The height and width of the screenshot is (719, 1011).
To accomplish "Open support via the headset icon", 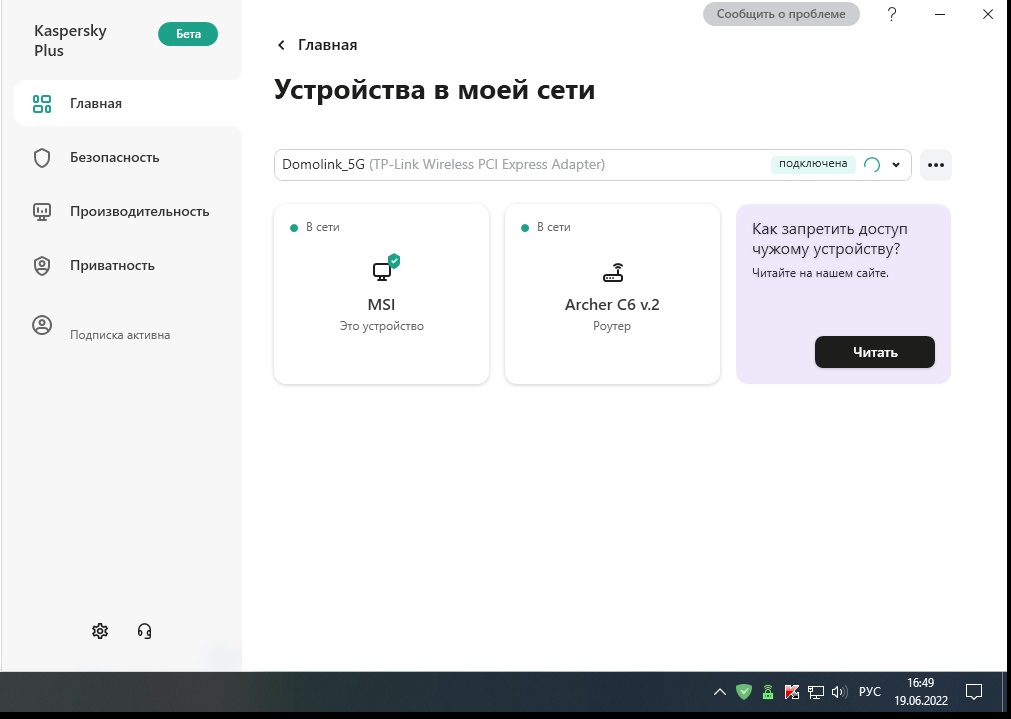I will (144, 631).
